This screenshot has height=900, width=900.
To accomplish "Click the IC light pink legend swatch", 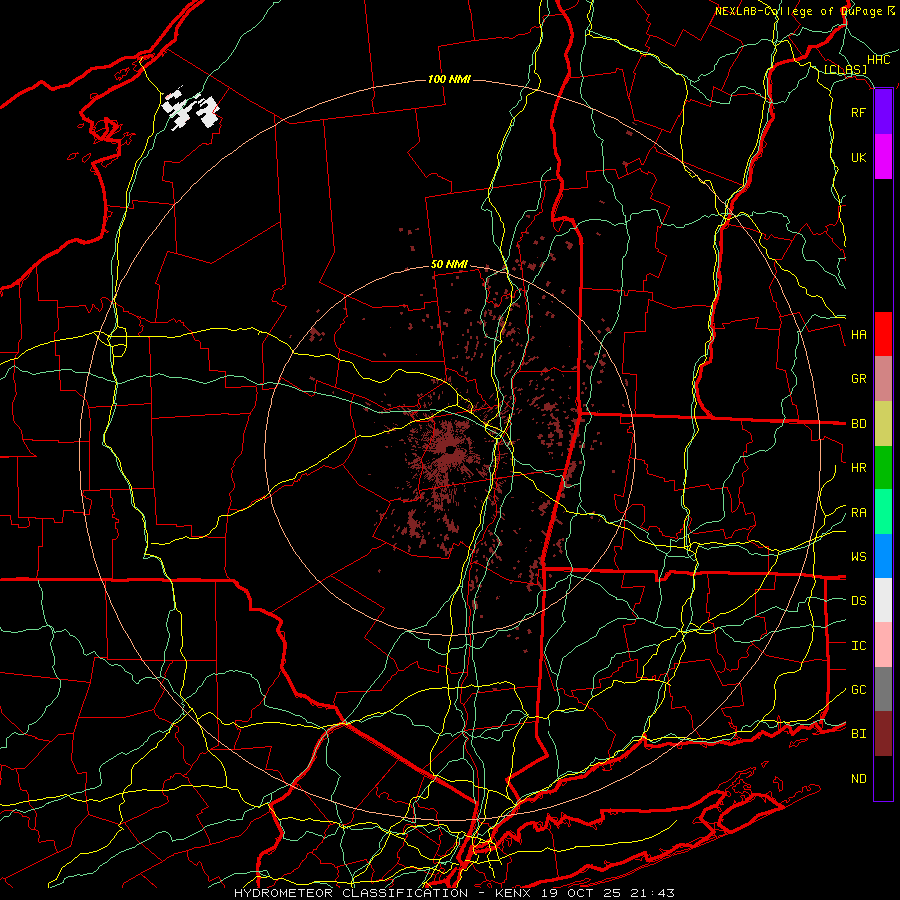I will pos(883,645).
